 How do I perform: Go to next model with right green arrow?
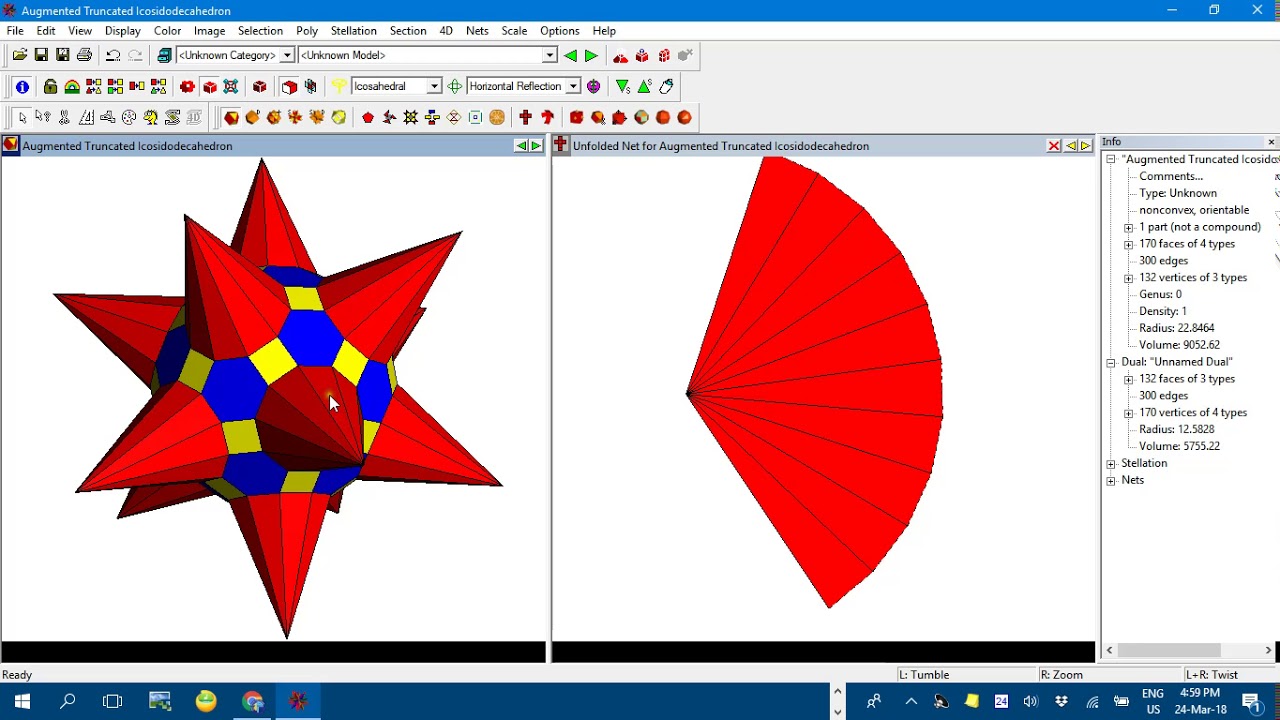click(591, 56)
